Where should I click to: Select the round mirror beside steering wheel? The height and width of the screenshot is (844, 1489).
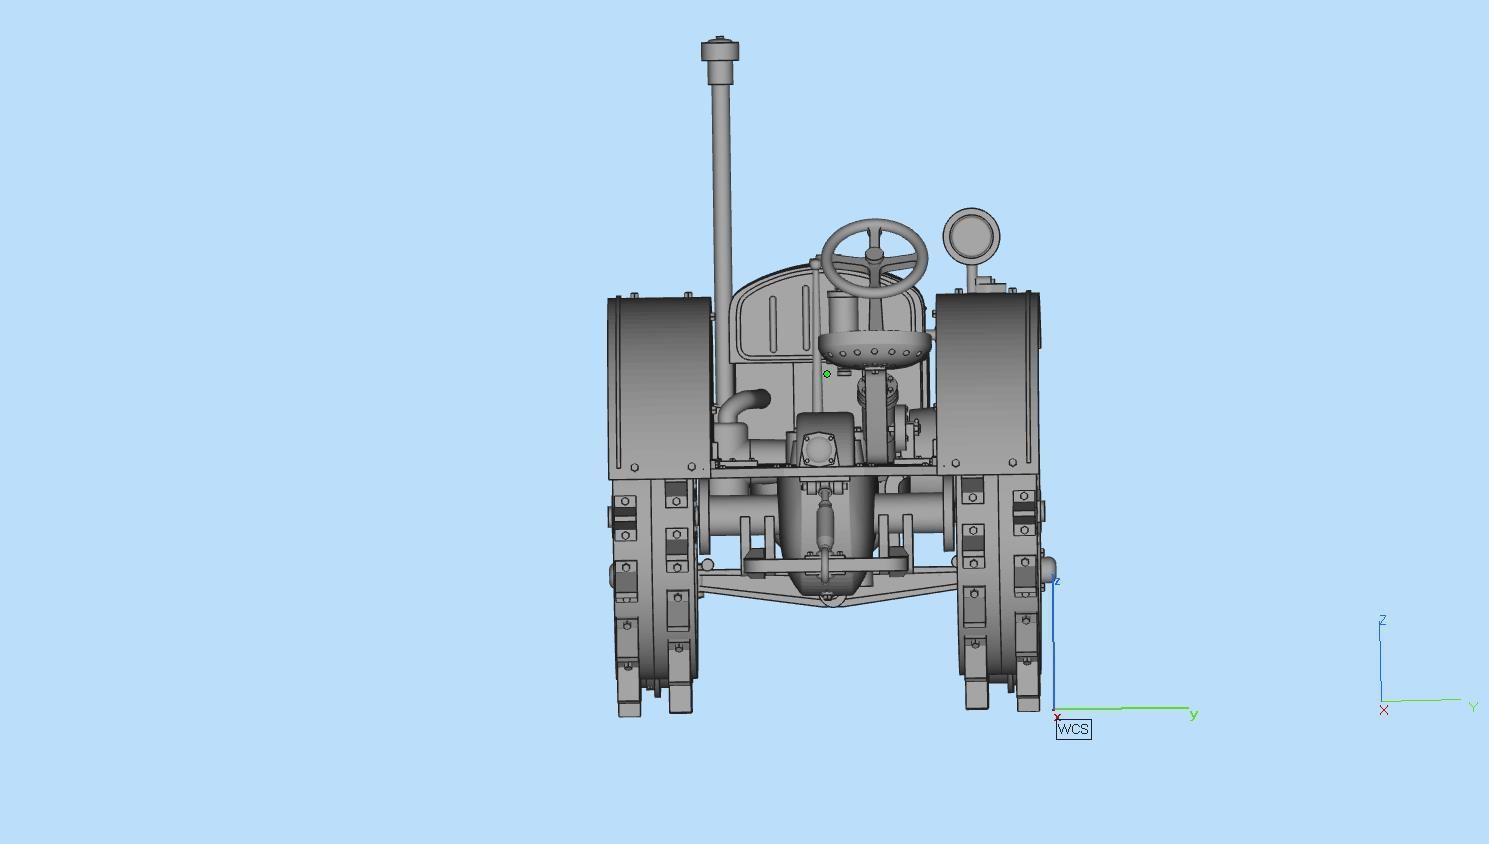coord(971,237)
